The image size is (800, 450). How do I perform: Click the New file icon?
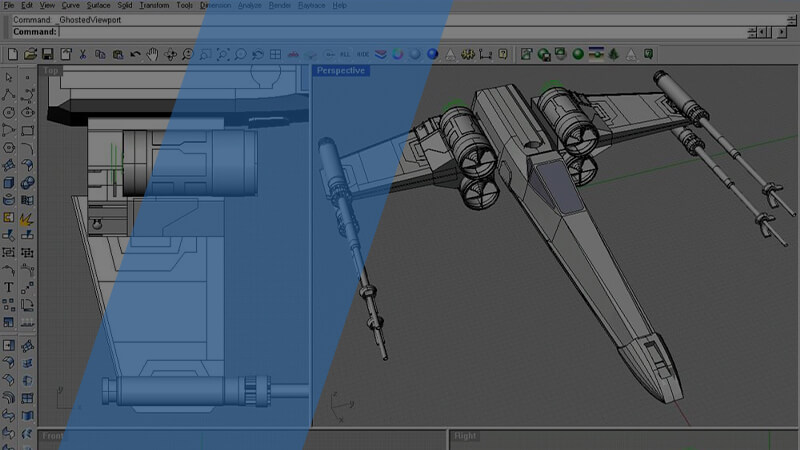pyautogui.click(x=13, y=54)
